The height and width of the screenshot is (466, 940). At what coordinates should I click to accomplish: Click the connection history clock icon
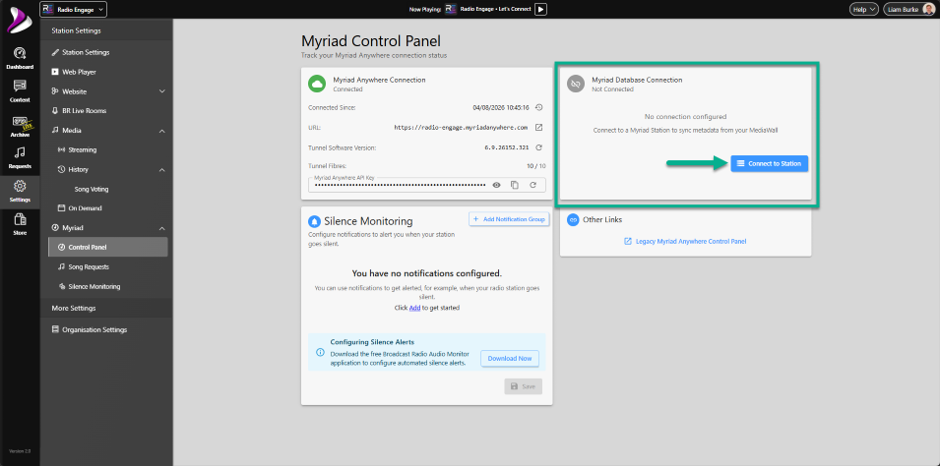(538, 108)
